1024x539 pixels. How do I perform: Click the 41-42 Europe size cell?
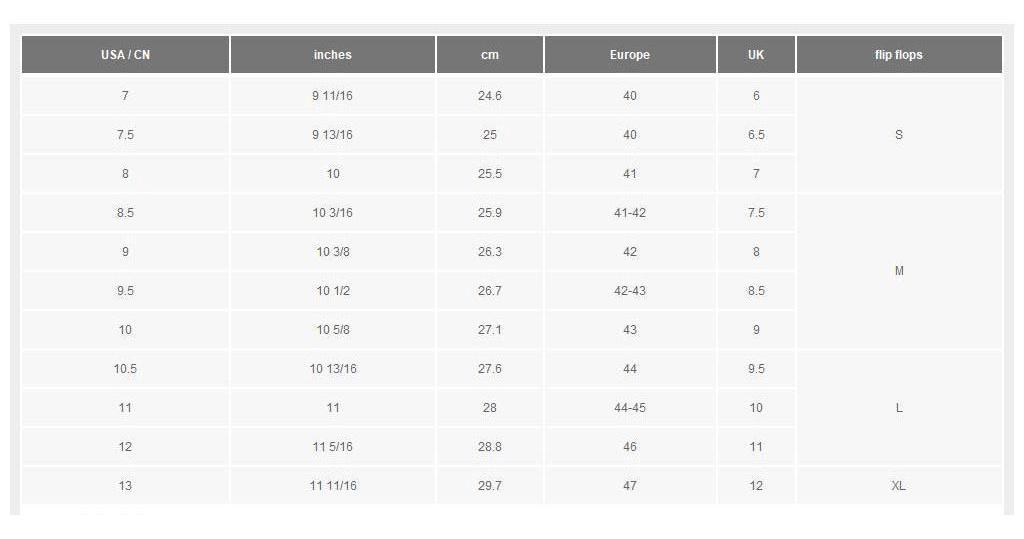click(x=630, y=213)
